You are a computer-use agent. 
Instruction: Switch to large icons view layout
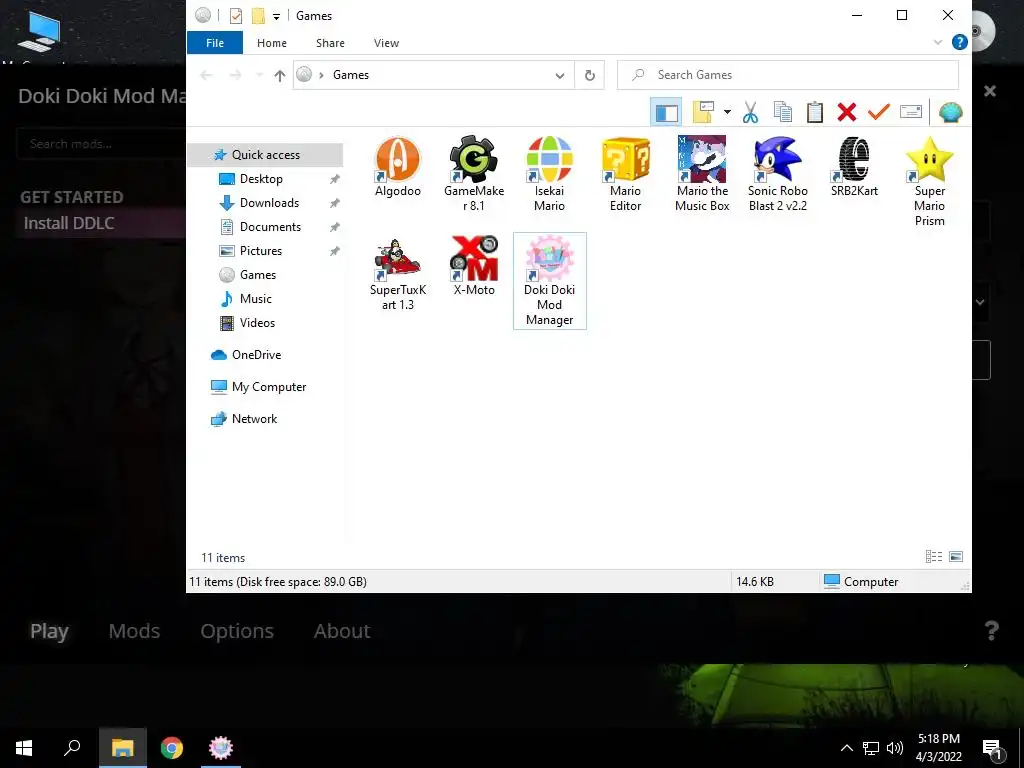pyautogui.click(x=955, y=556)
